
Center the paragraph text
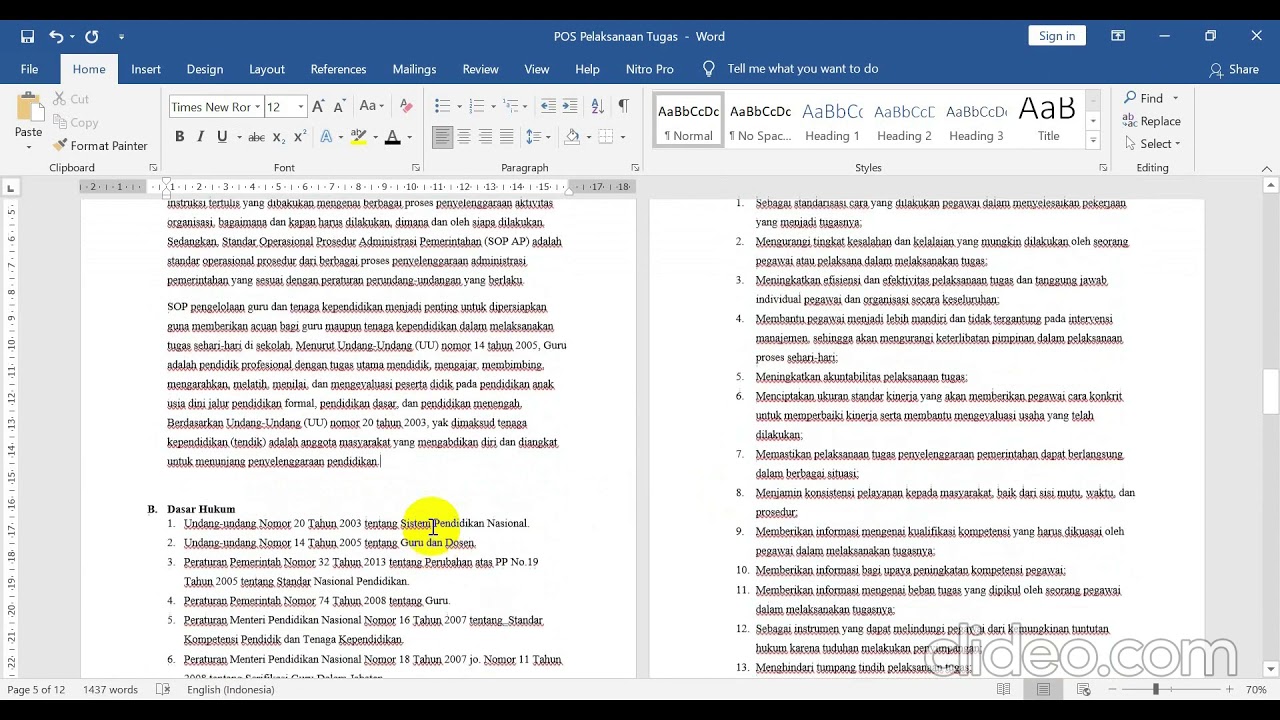[x=464, y=137]
